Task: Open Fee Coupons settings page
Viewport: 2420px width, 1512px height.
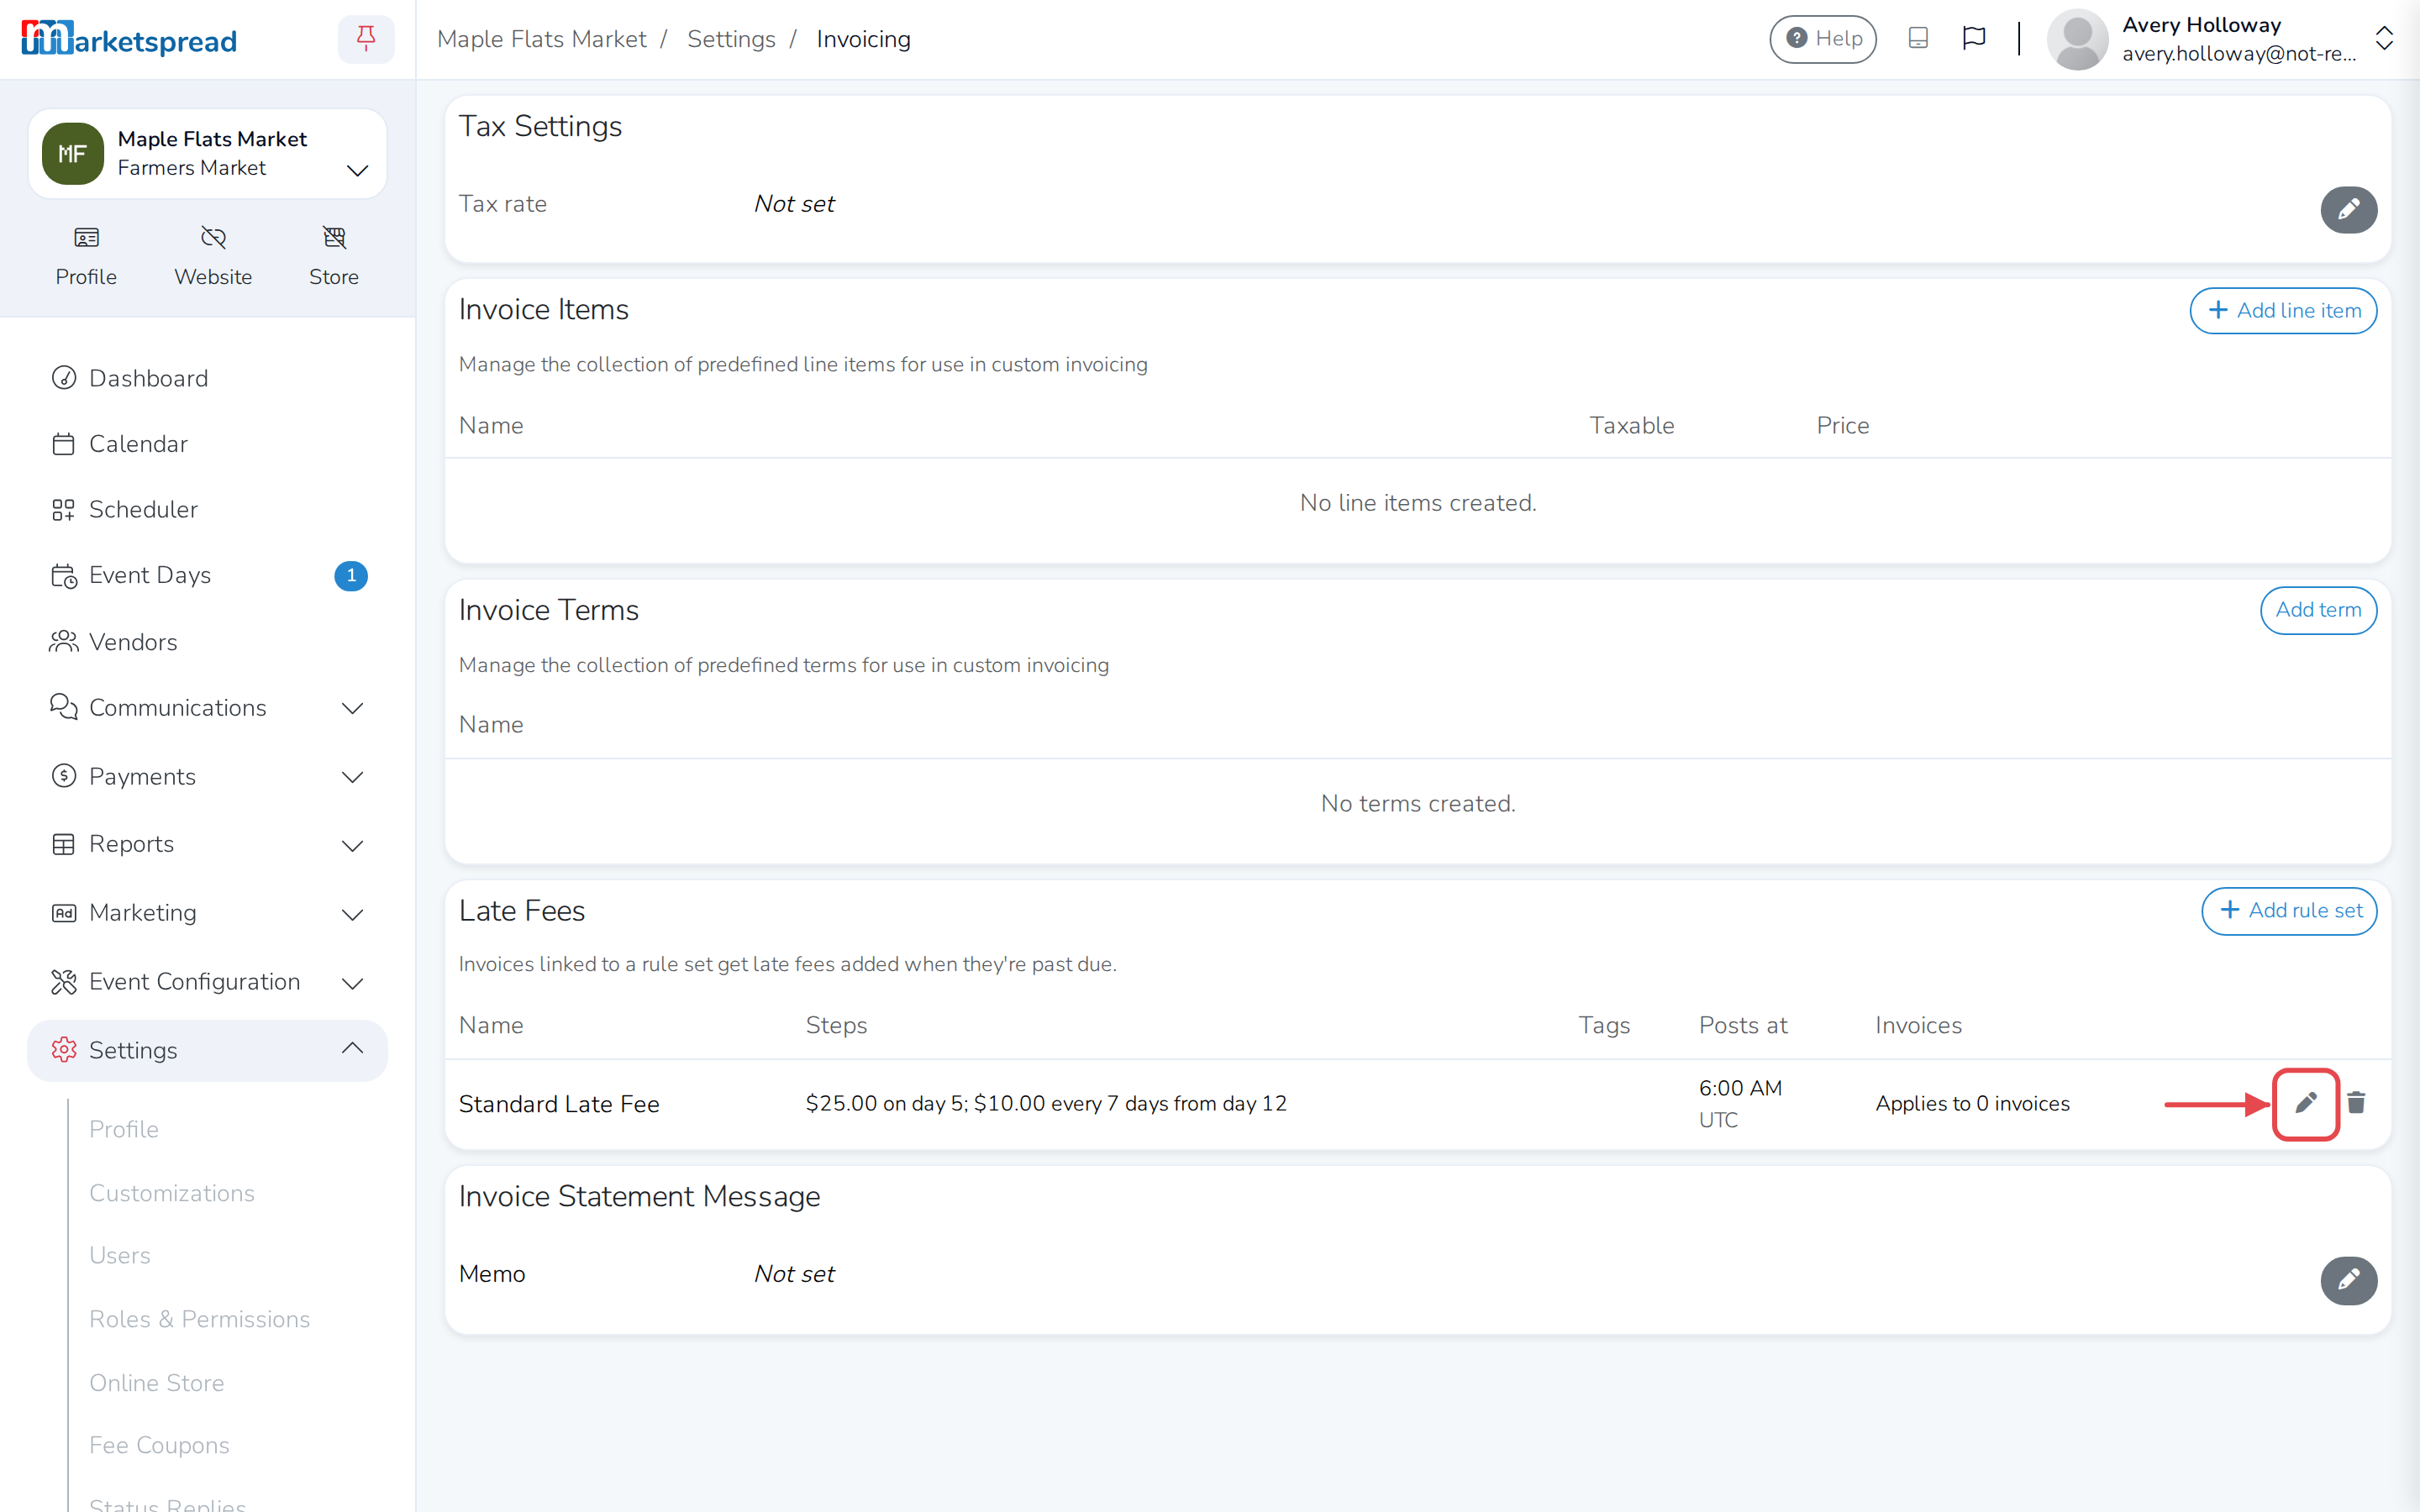Action: (x=159, y=1445)
